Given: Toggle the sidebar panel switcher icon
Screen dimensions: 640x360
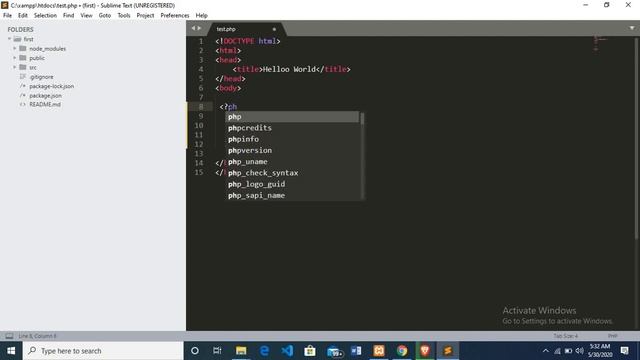Looking at the screenshot, I should coord(9,336).
